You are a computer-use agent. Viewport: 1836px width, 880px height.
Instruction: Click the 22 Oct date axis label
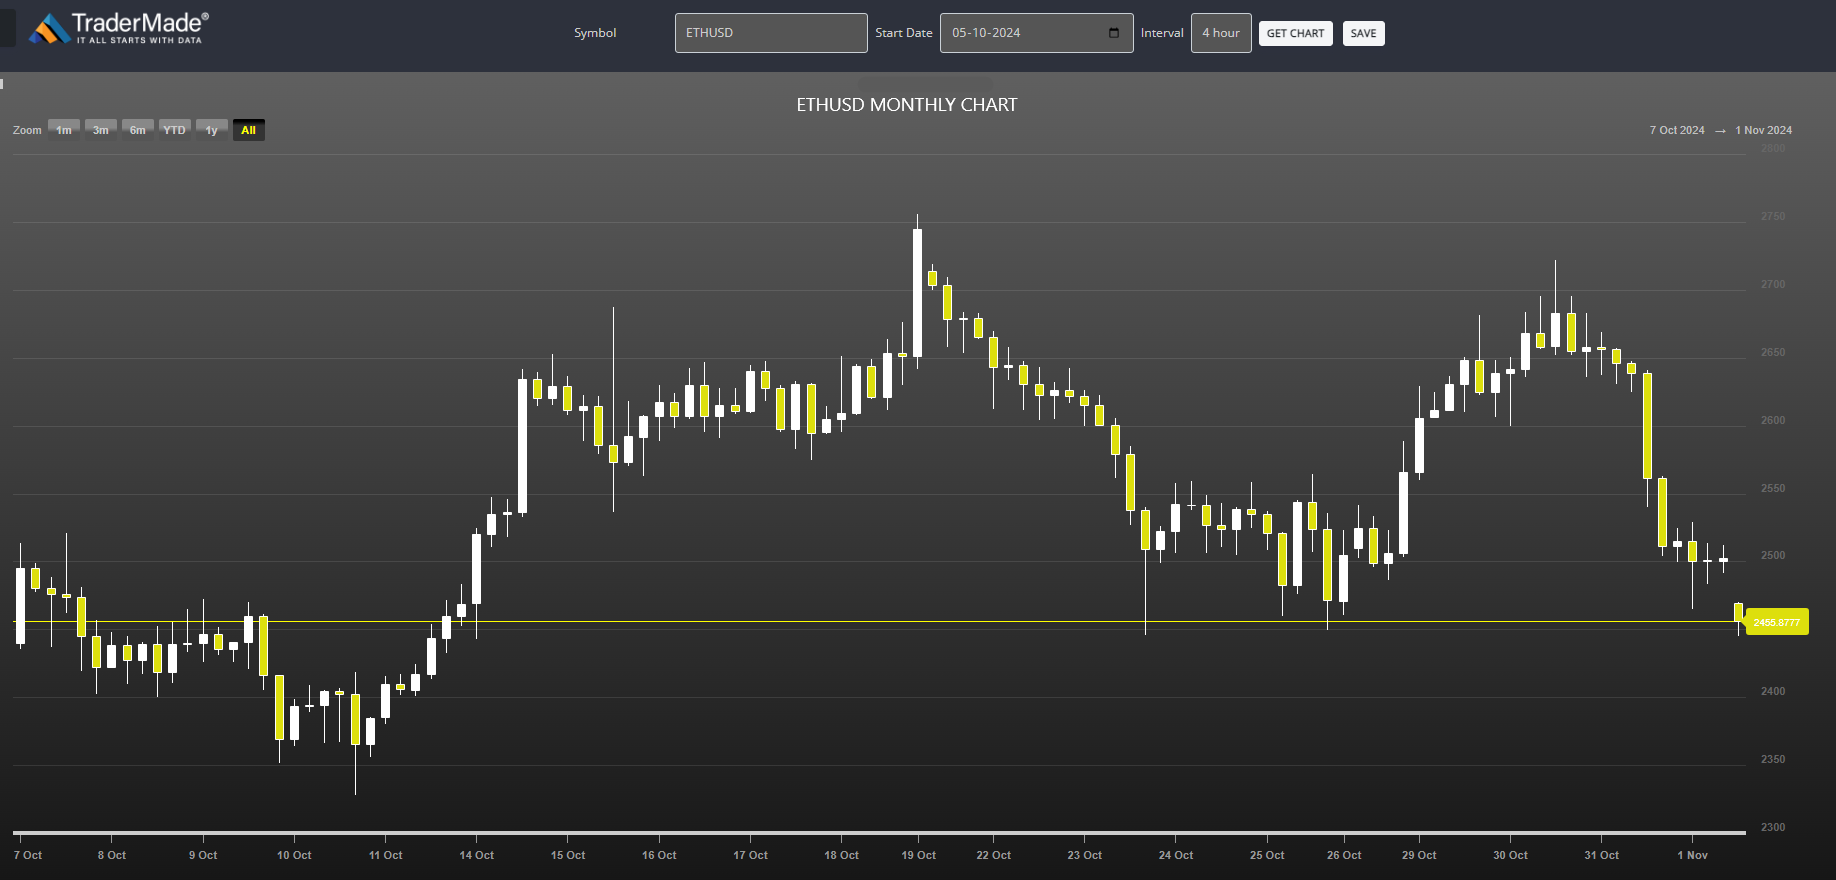click(x=993, y=855)
